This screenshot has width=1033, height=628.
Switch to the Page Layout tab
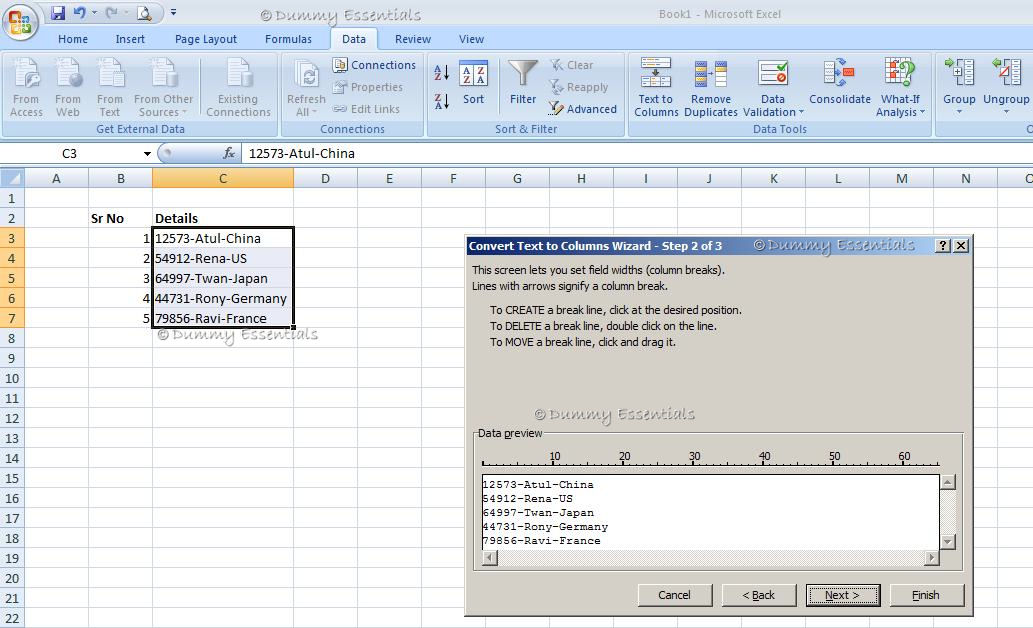pyautogui.click(x=206, y=39)
